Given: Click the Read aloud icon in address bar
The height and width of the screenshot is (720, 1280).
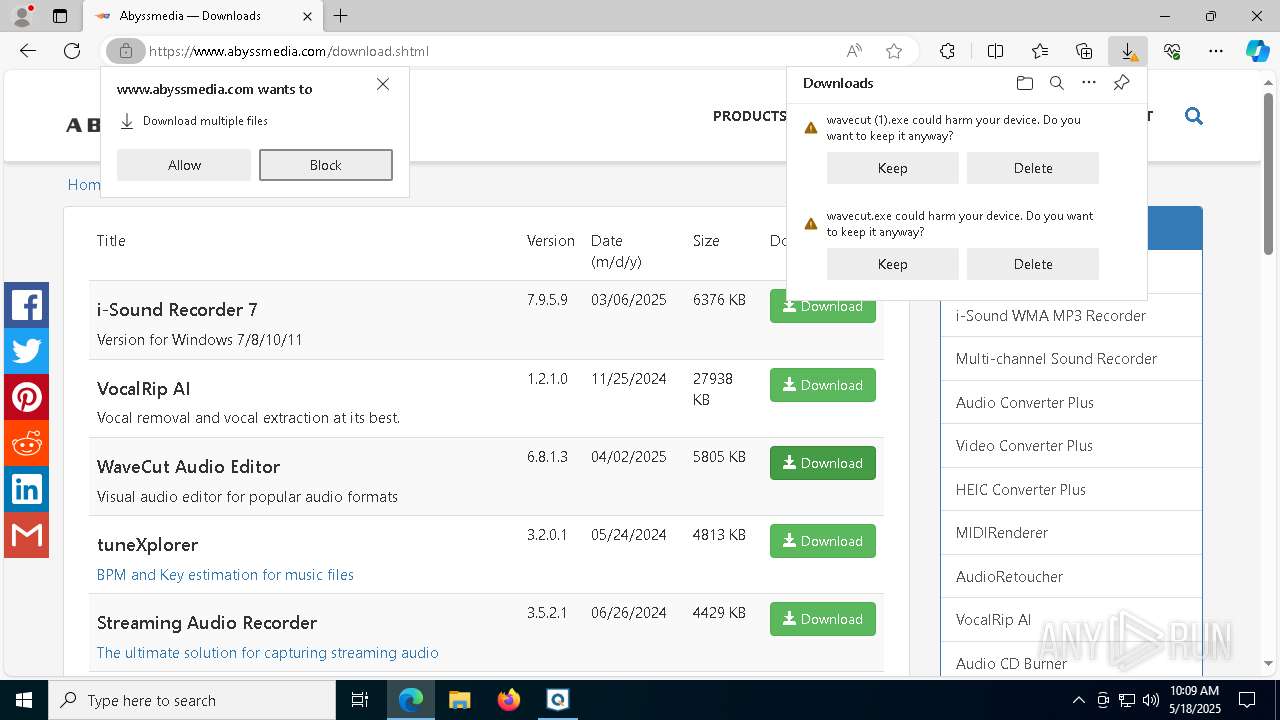Looking at the screenshot, I should pos(854,51).
